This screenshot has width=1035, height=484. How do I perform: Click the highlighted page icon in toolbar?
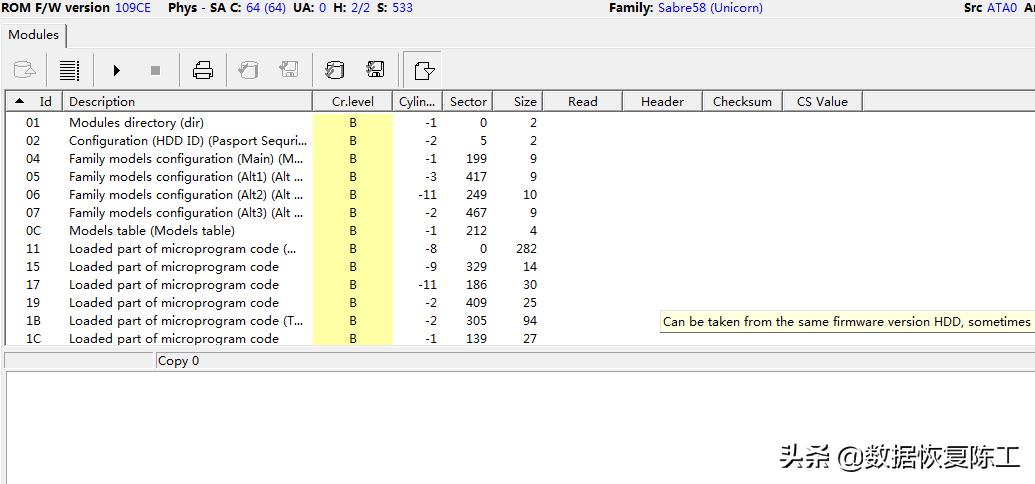pos(423,70)
